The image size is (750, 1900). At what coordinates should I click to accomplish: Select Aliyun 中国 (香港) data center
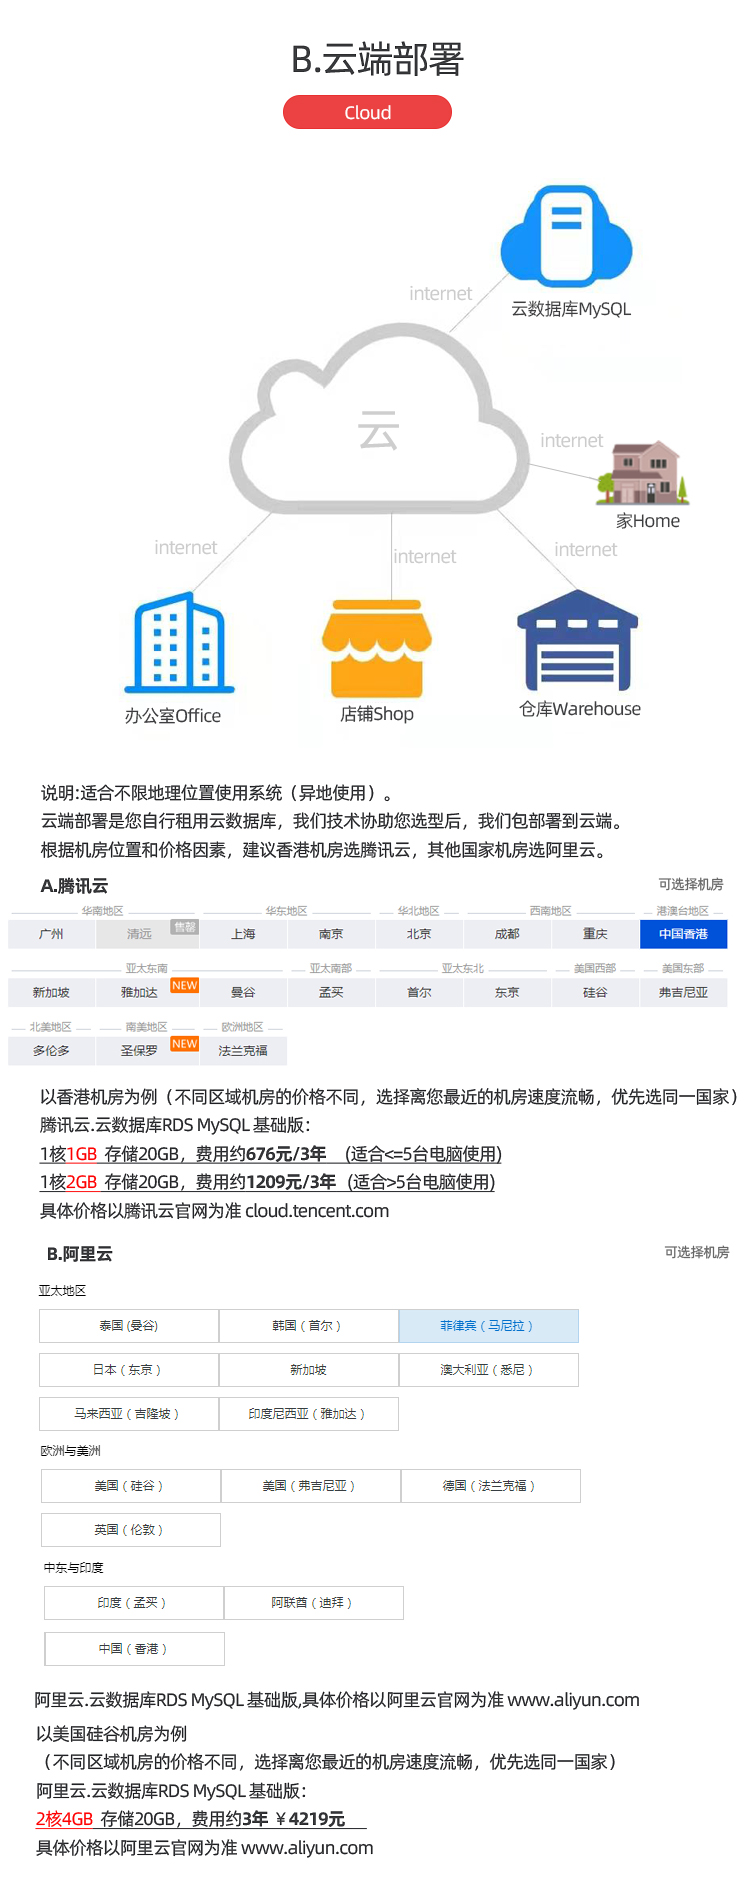tap(134, 1649)
